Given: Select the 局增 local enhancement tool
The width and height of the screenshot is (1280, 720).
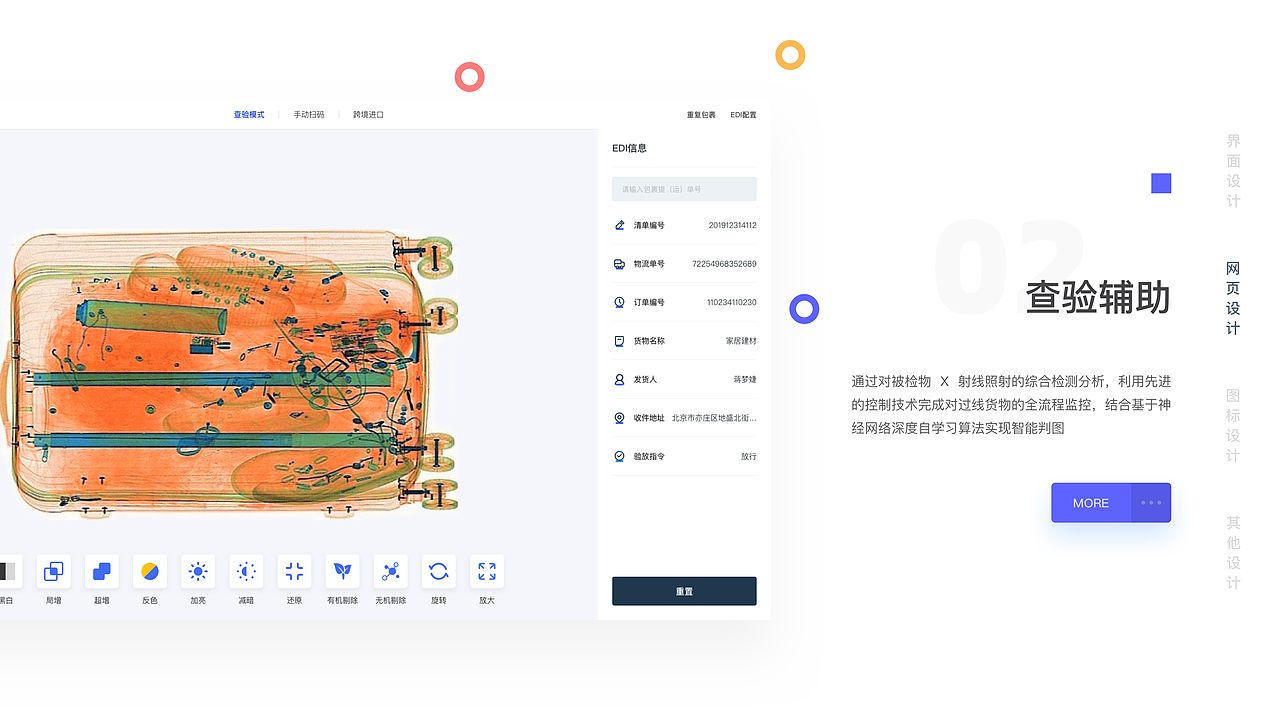Looking at the screenshot, I should point(53,572).
